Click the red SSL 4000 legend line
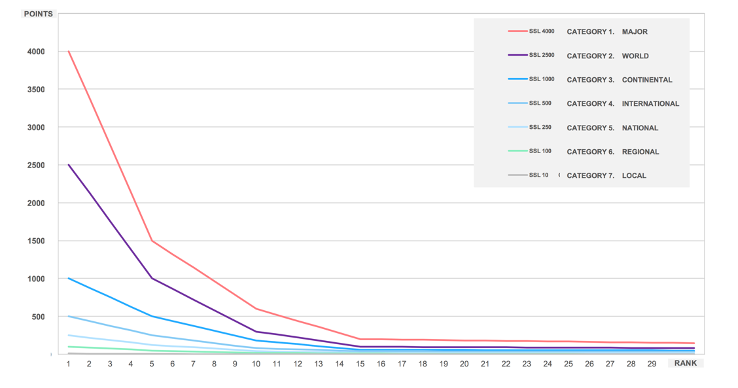Screen dimensions: 738x388 tap(518, 32)
